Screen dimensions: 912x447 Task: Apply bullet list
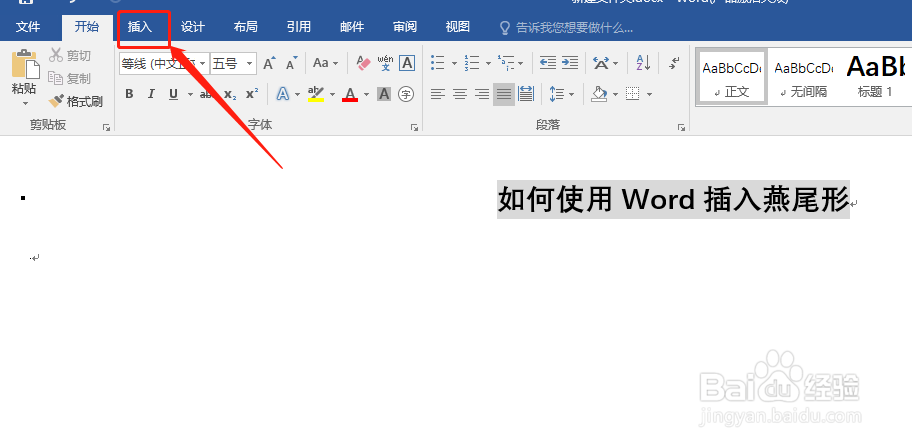(437, 63)
